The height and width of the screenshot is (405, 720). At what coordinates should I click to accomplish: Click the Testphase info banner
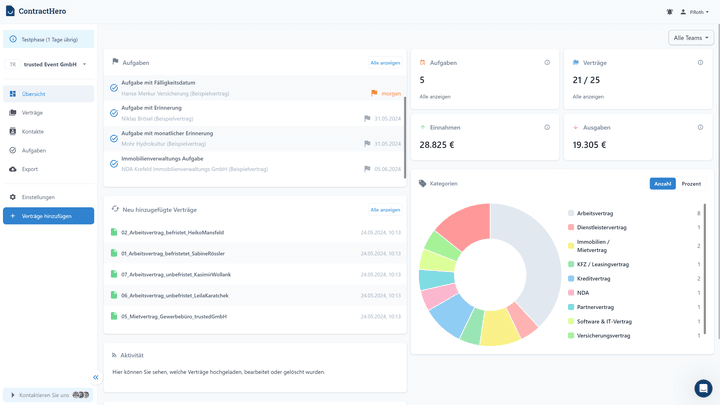[48, 39]
